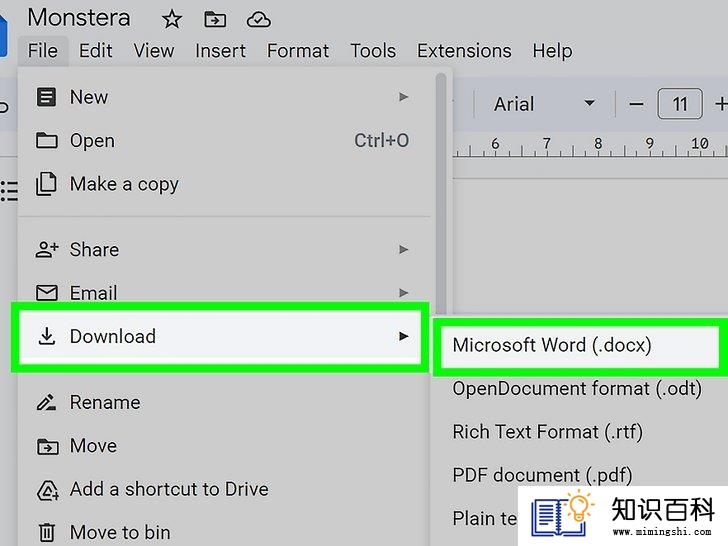Expand the Download submenu arrow

(403, 336)
